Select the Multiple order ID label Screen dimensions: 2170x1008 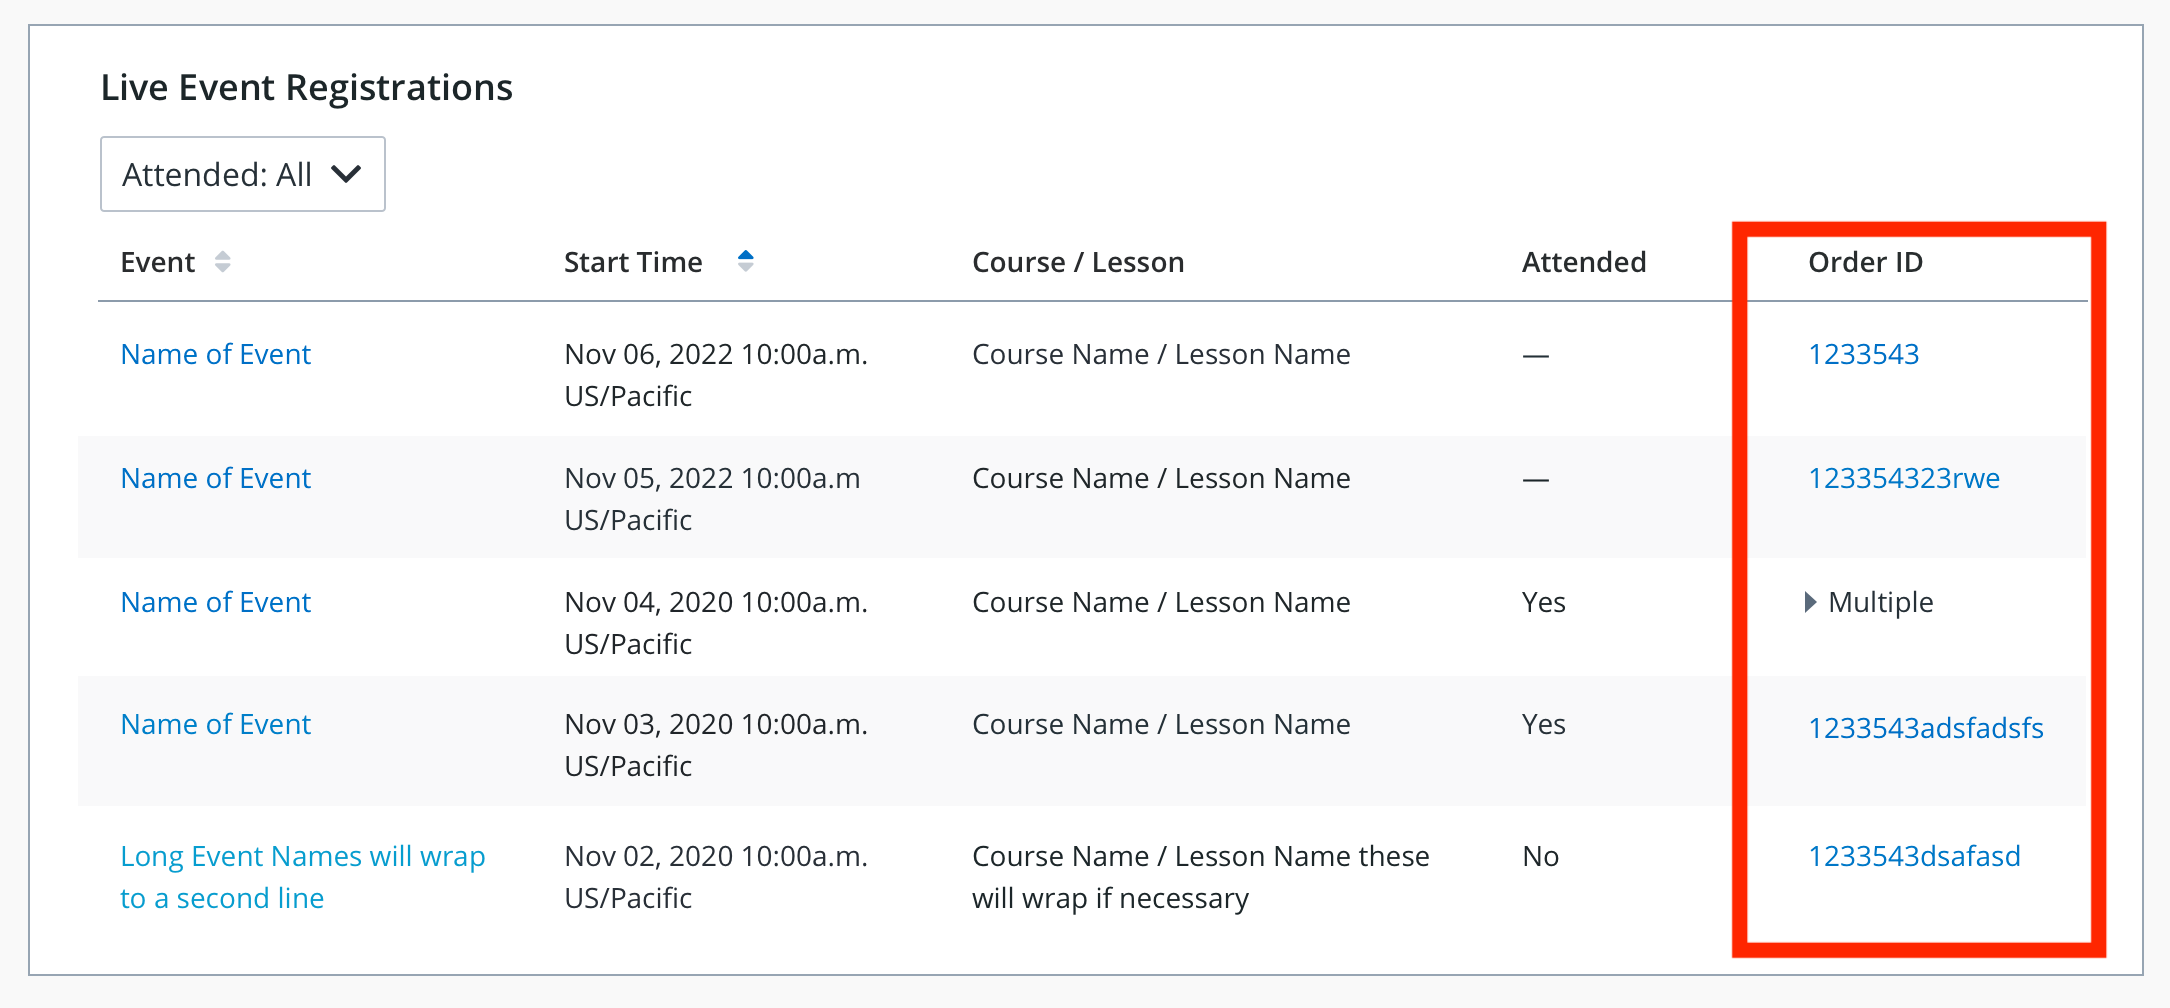pyautogui.click(x=1881, y=602)
